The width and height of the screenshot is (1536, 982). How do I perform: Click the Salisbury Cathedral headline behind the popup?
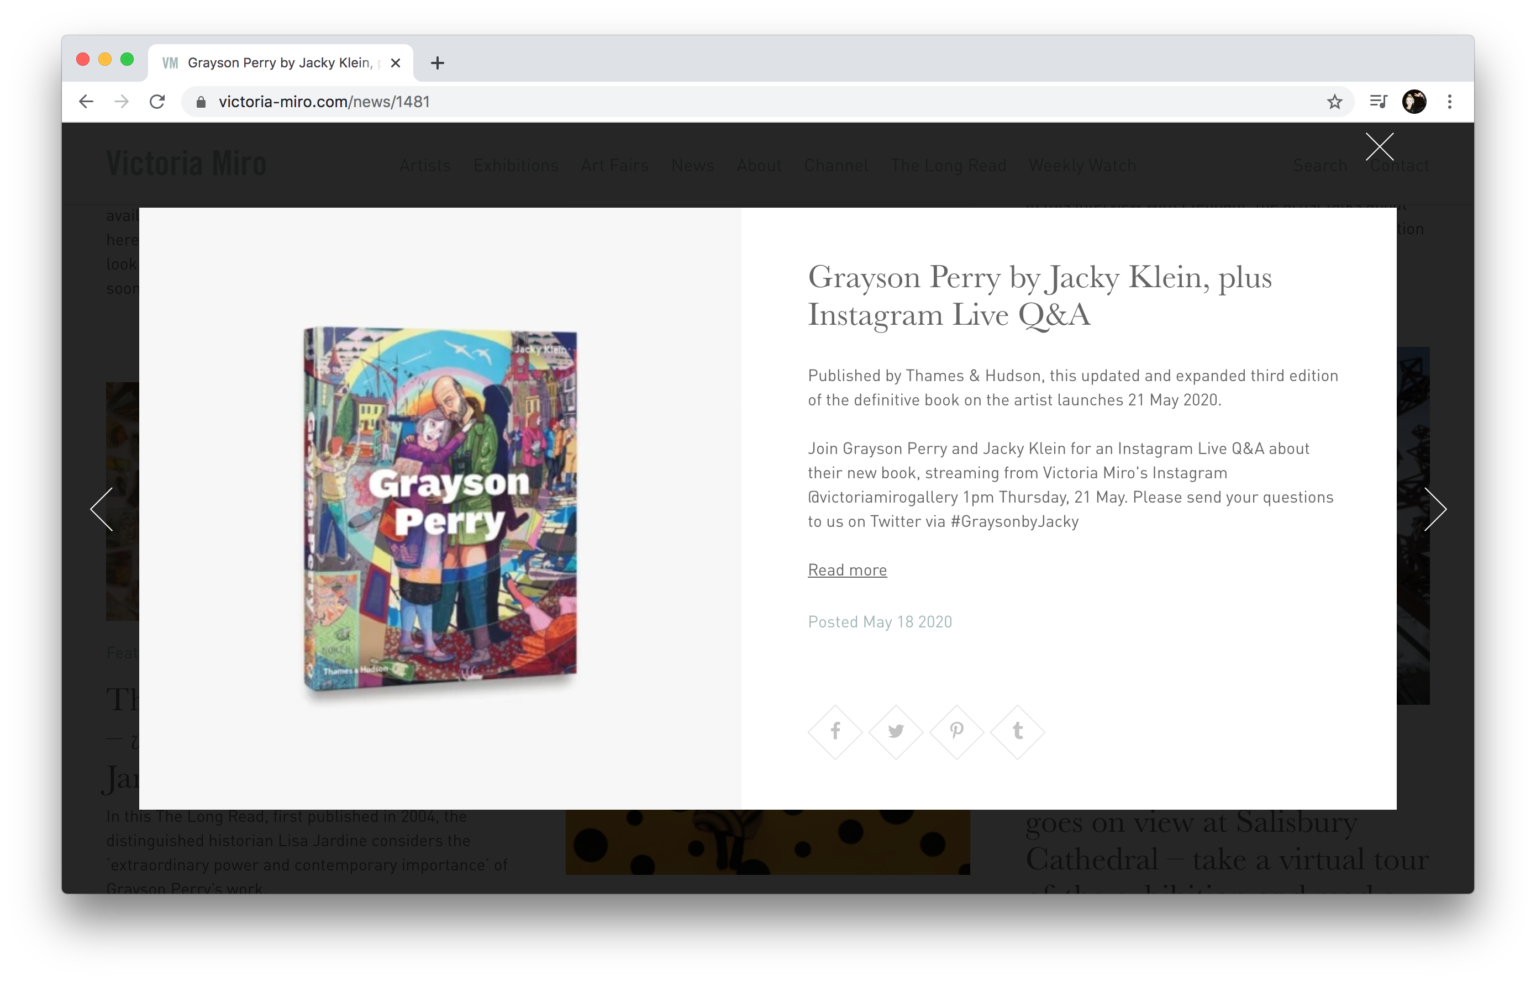[1227, 850]
